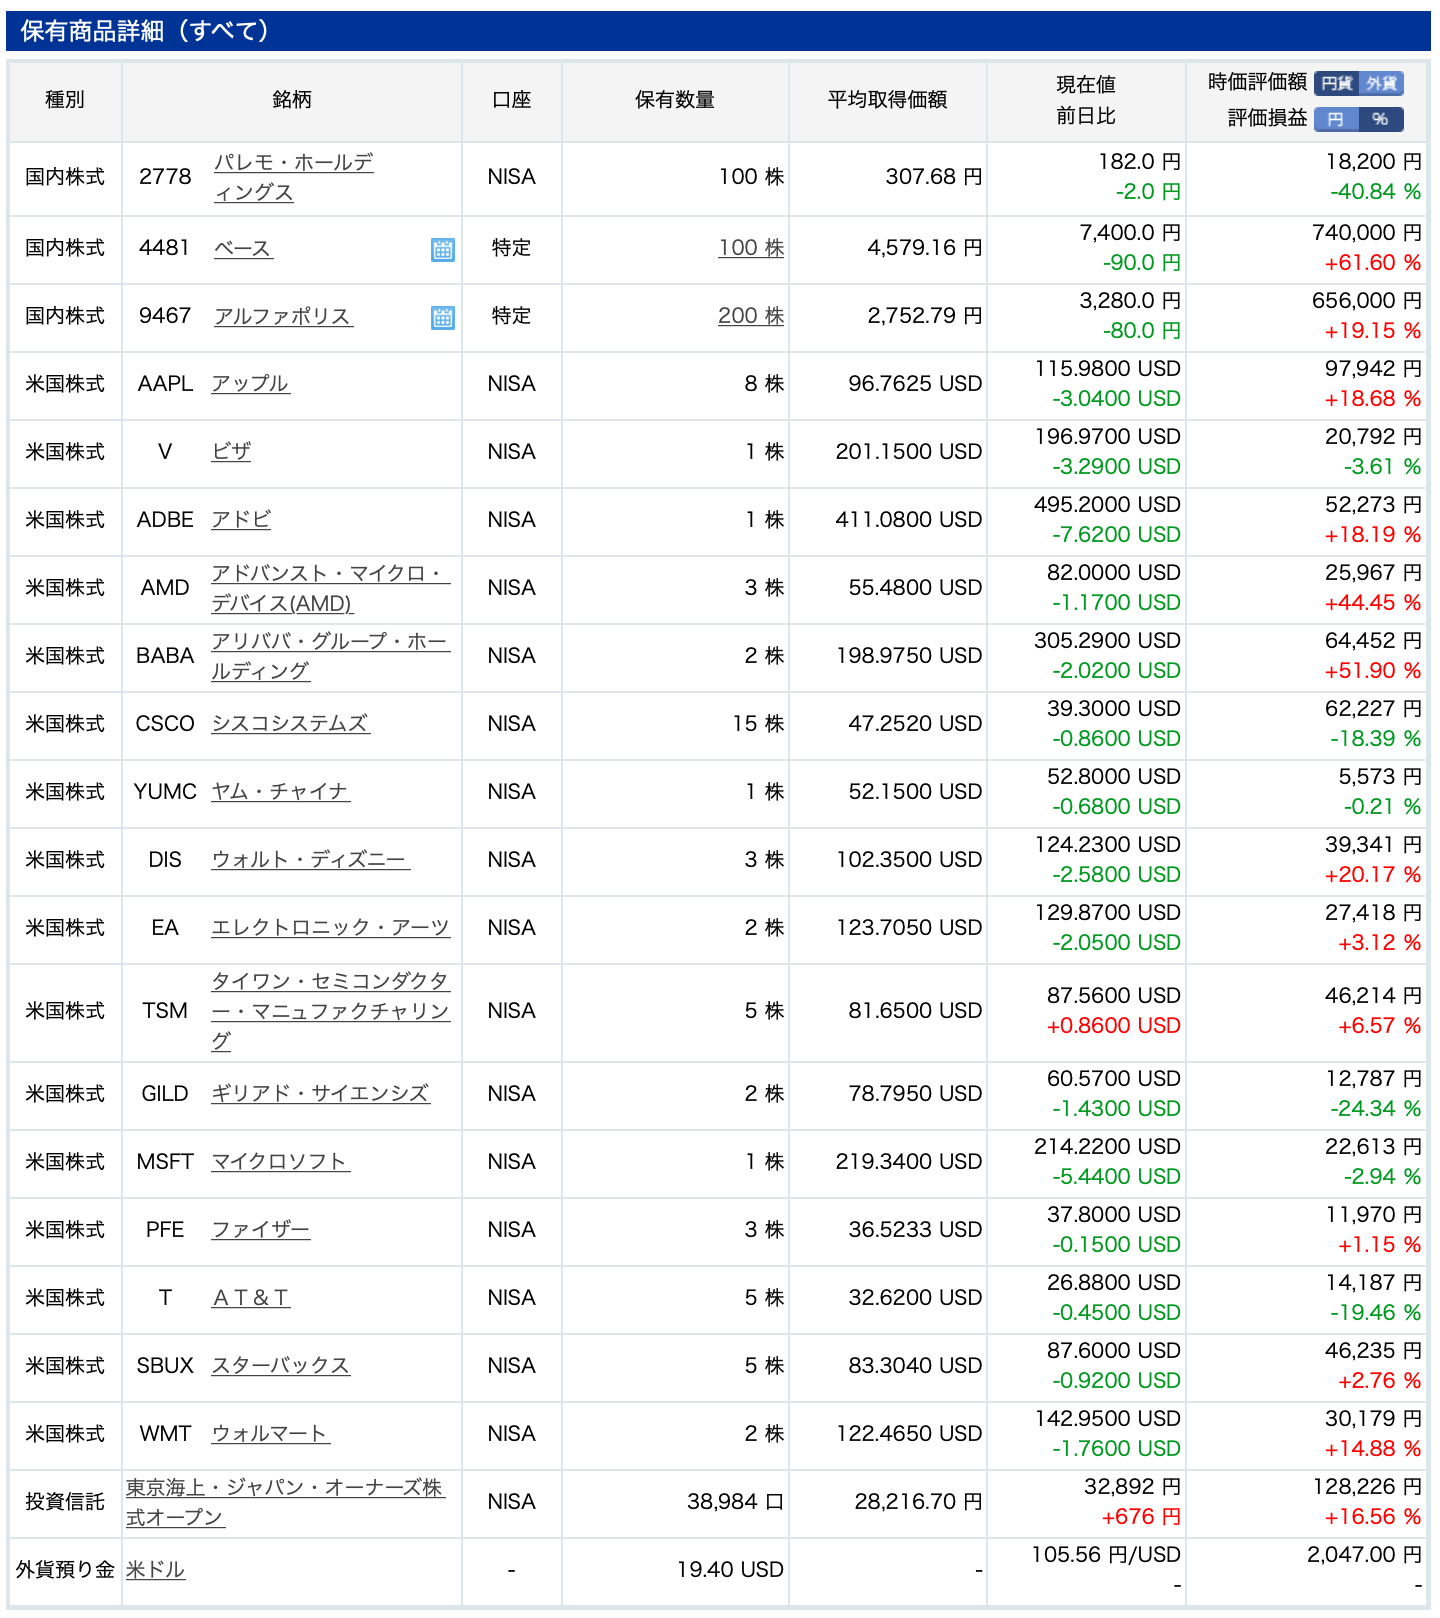1440x1618 pixels.
Task: Open the ヤム・チャイナ stock link
Action: [x=281, y=792]
